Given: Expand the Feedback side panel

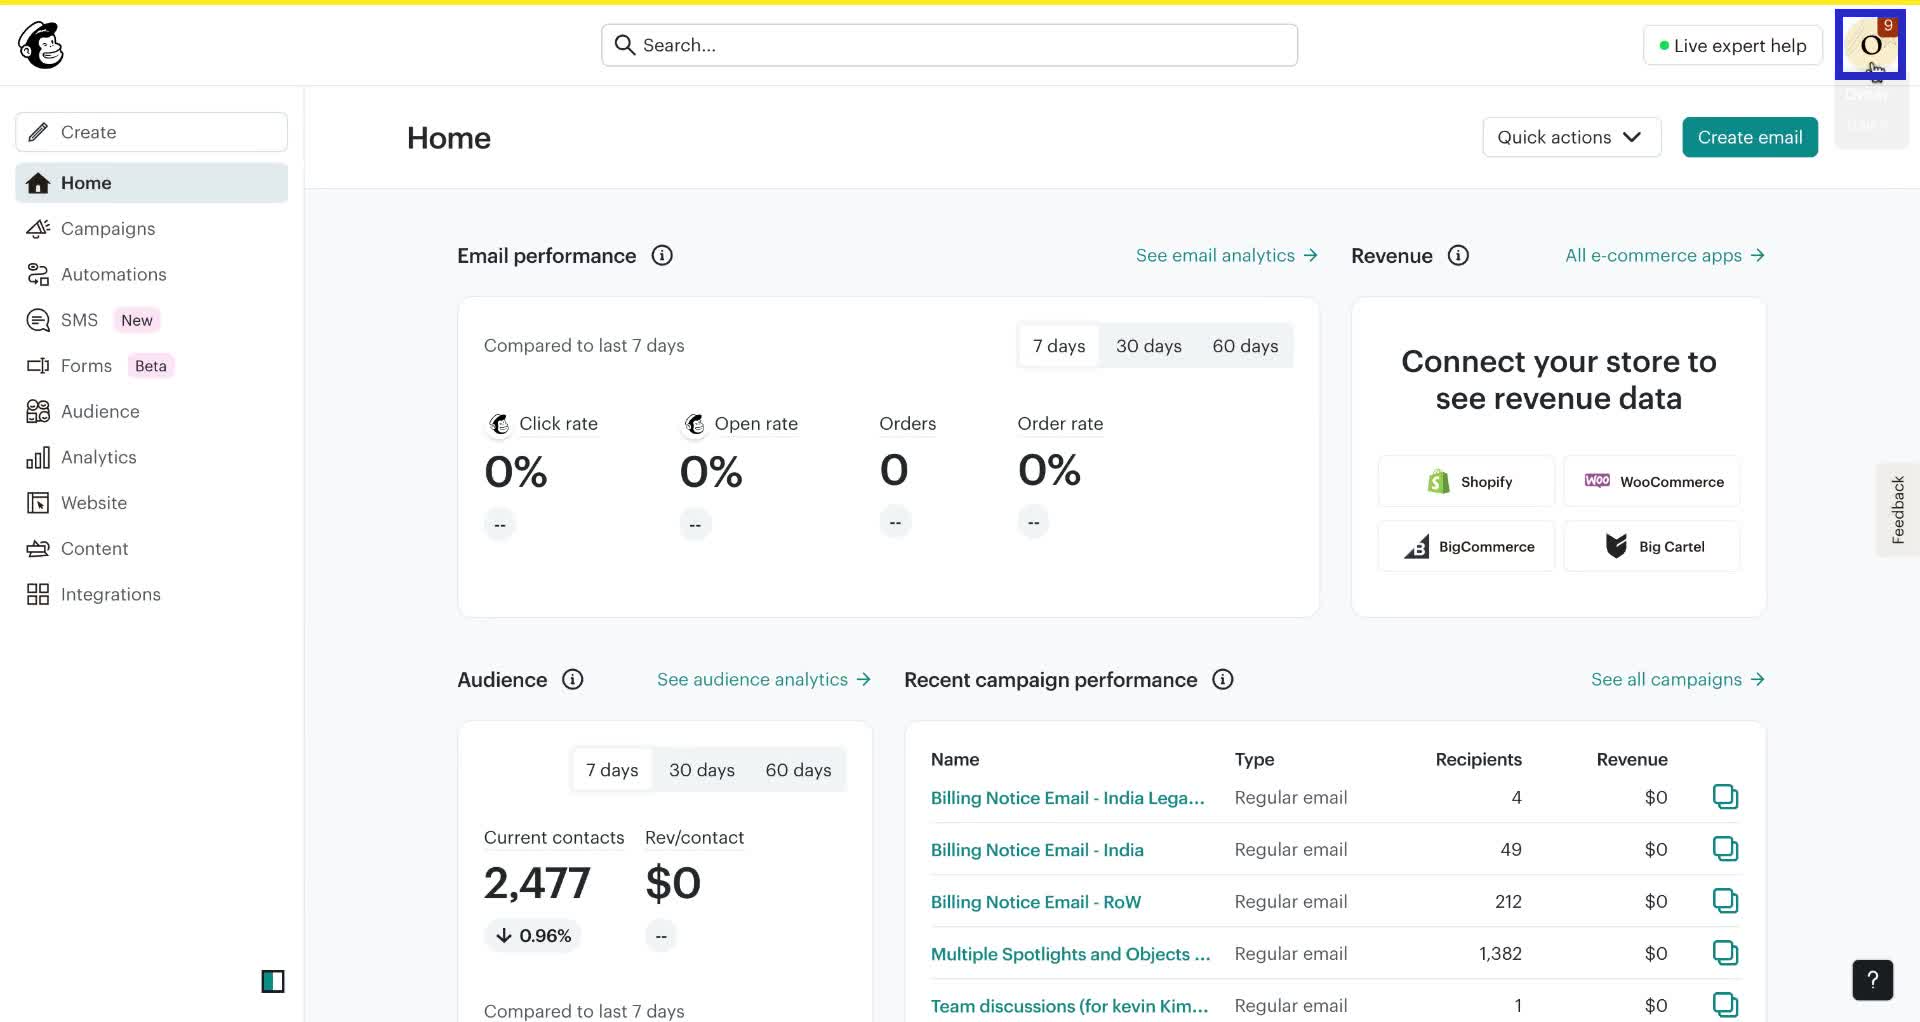Looking at the screenshot, I should pyautogui.click(x=1897, y=509).
